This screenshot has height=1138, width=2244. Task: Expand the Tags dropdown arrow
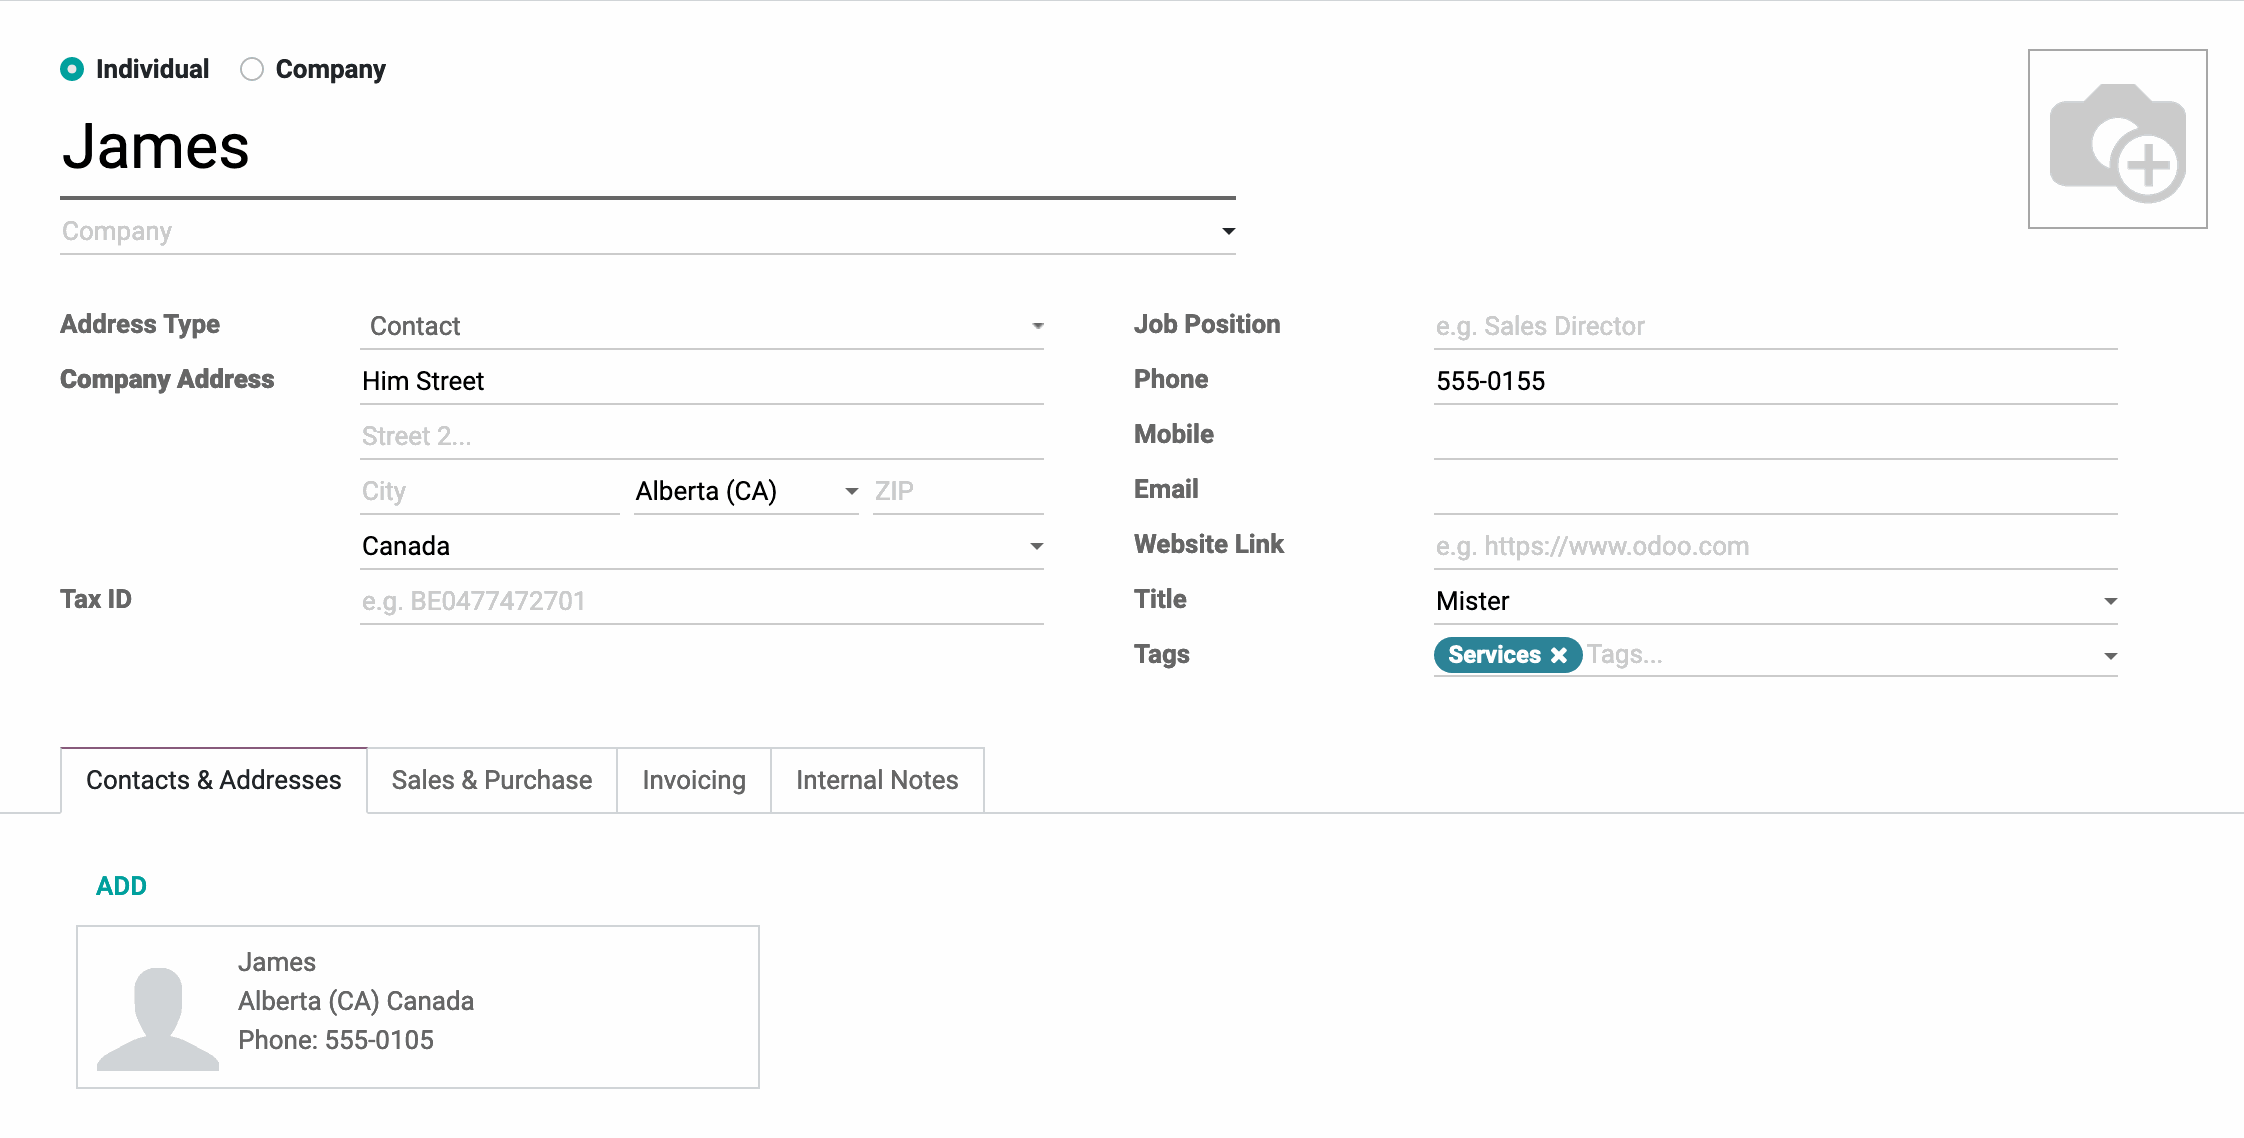pyautogui.click(x=2110, y=656)
